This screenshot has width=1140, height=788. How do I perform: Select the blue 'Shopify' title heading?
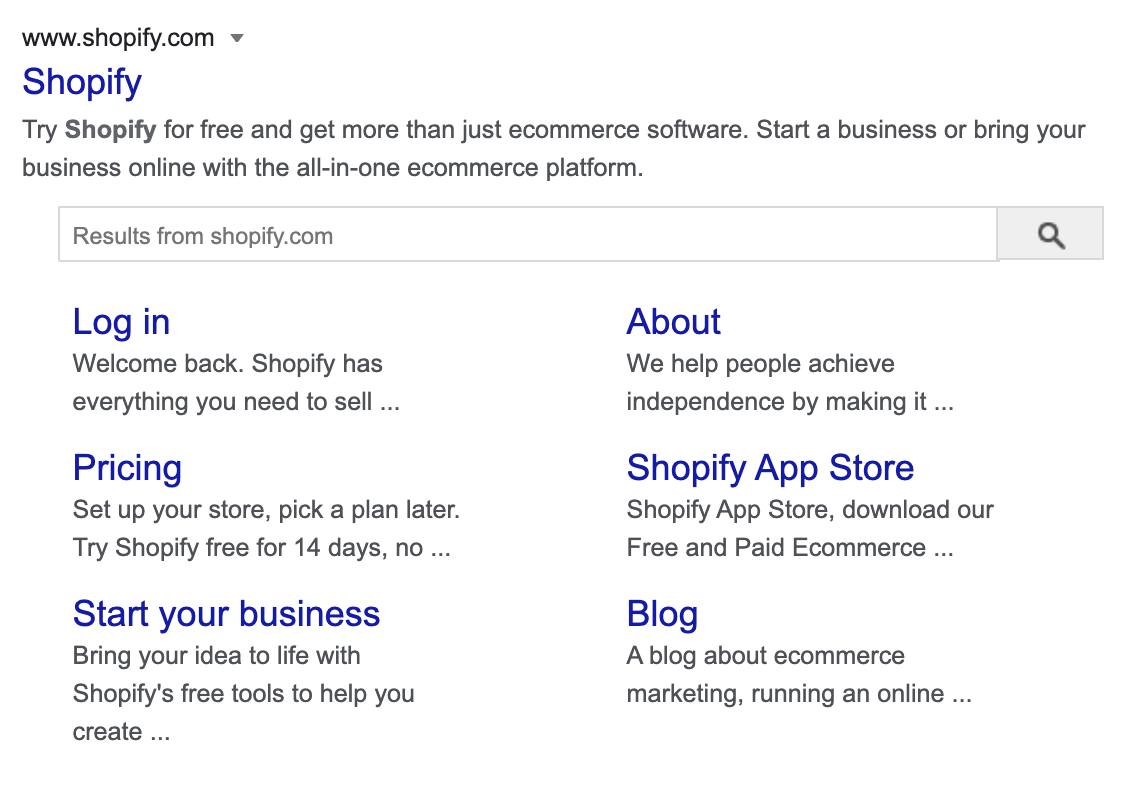pos(80,82)
